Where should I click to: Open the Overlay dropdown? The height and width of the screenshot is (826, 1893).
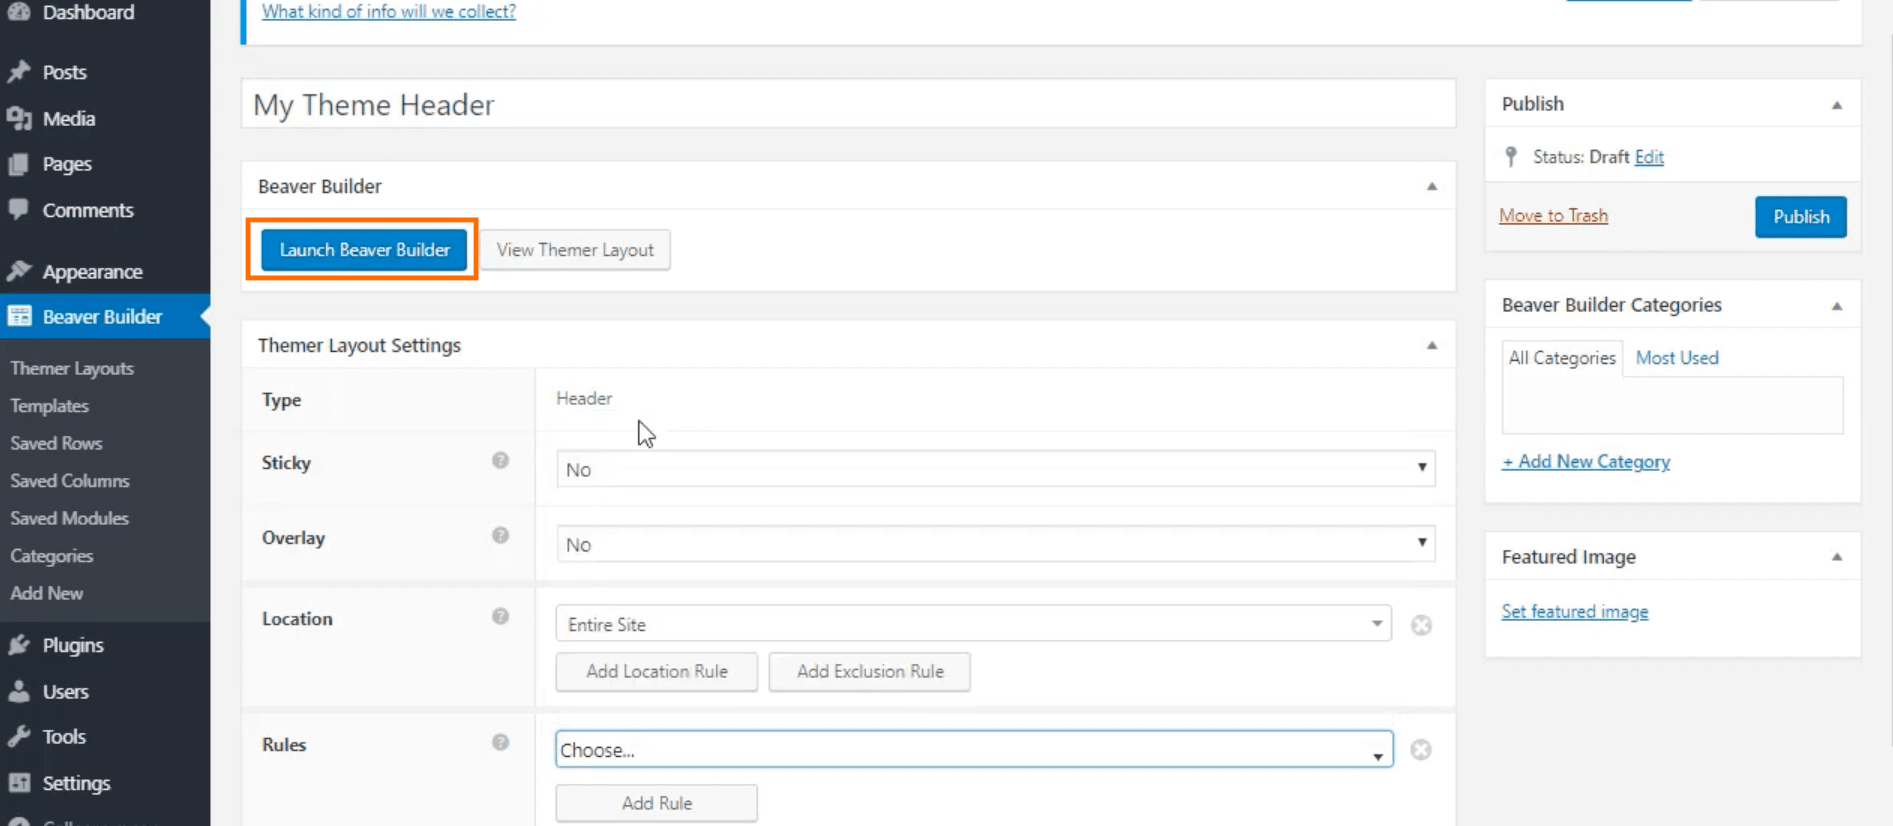tap(995, 544)
